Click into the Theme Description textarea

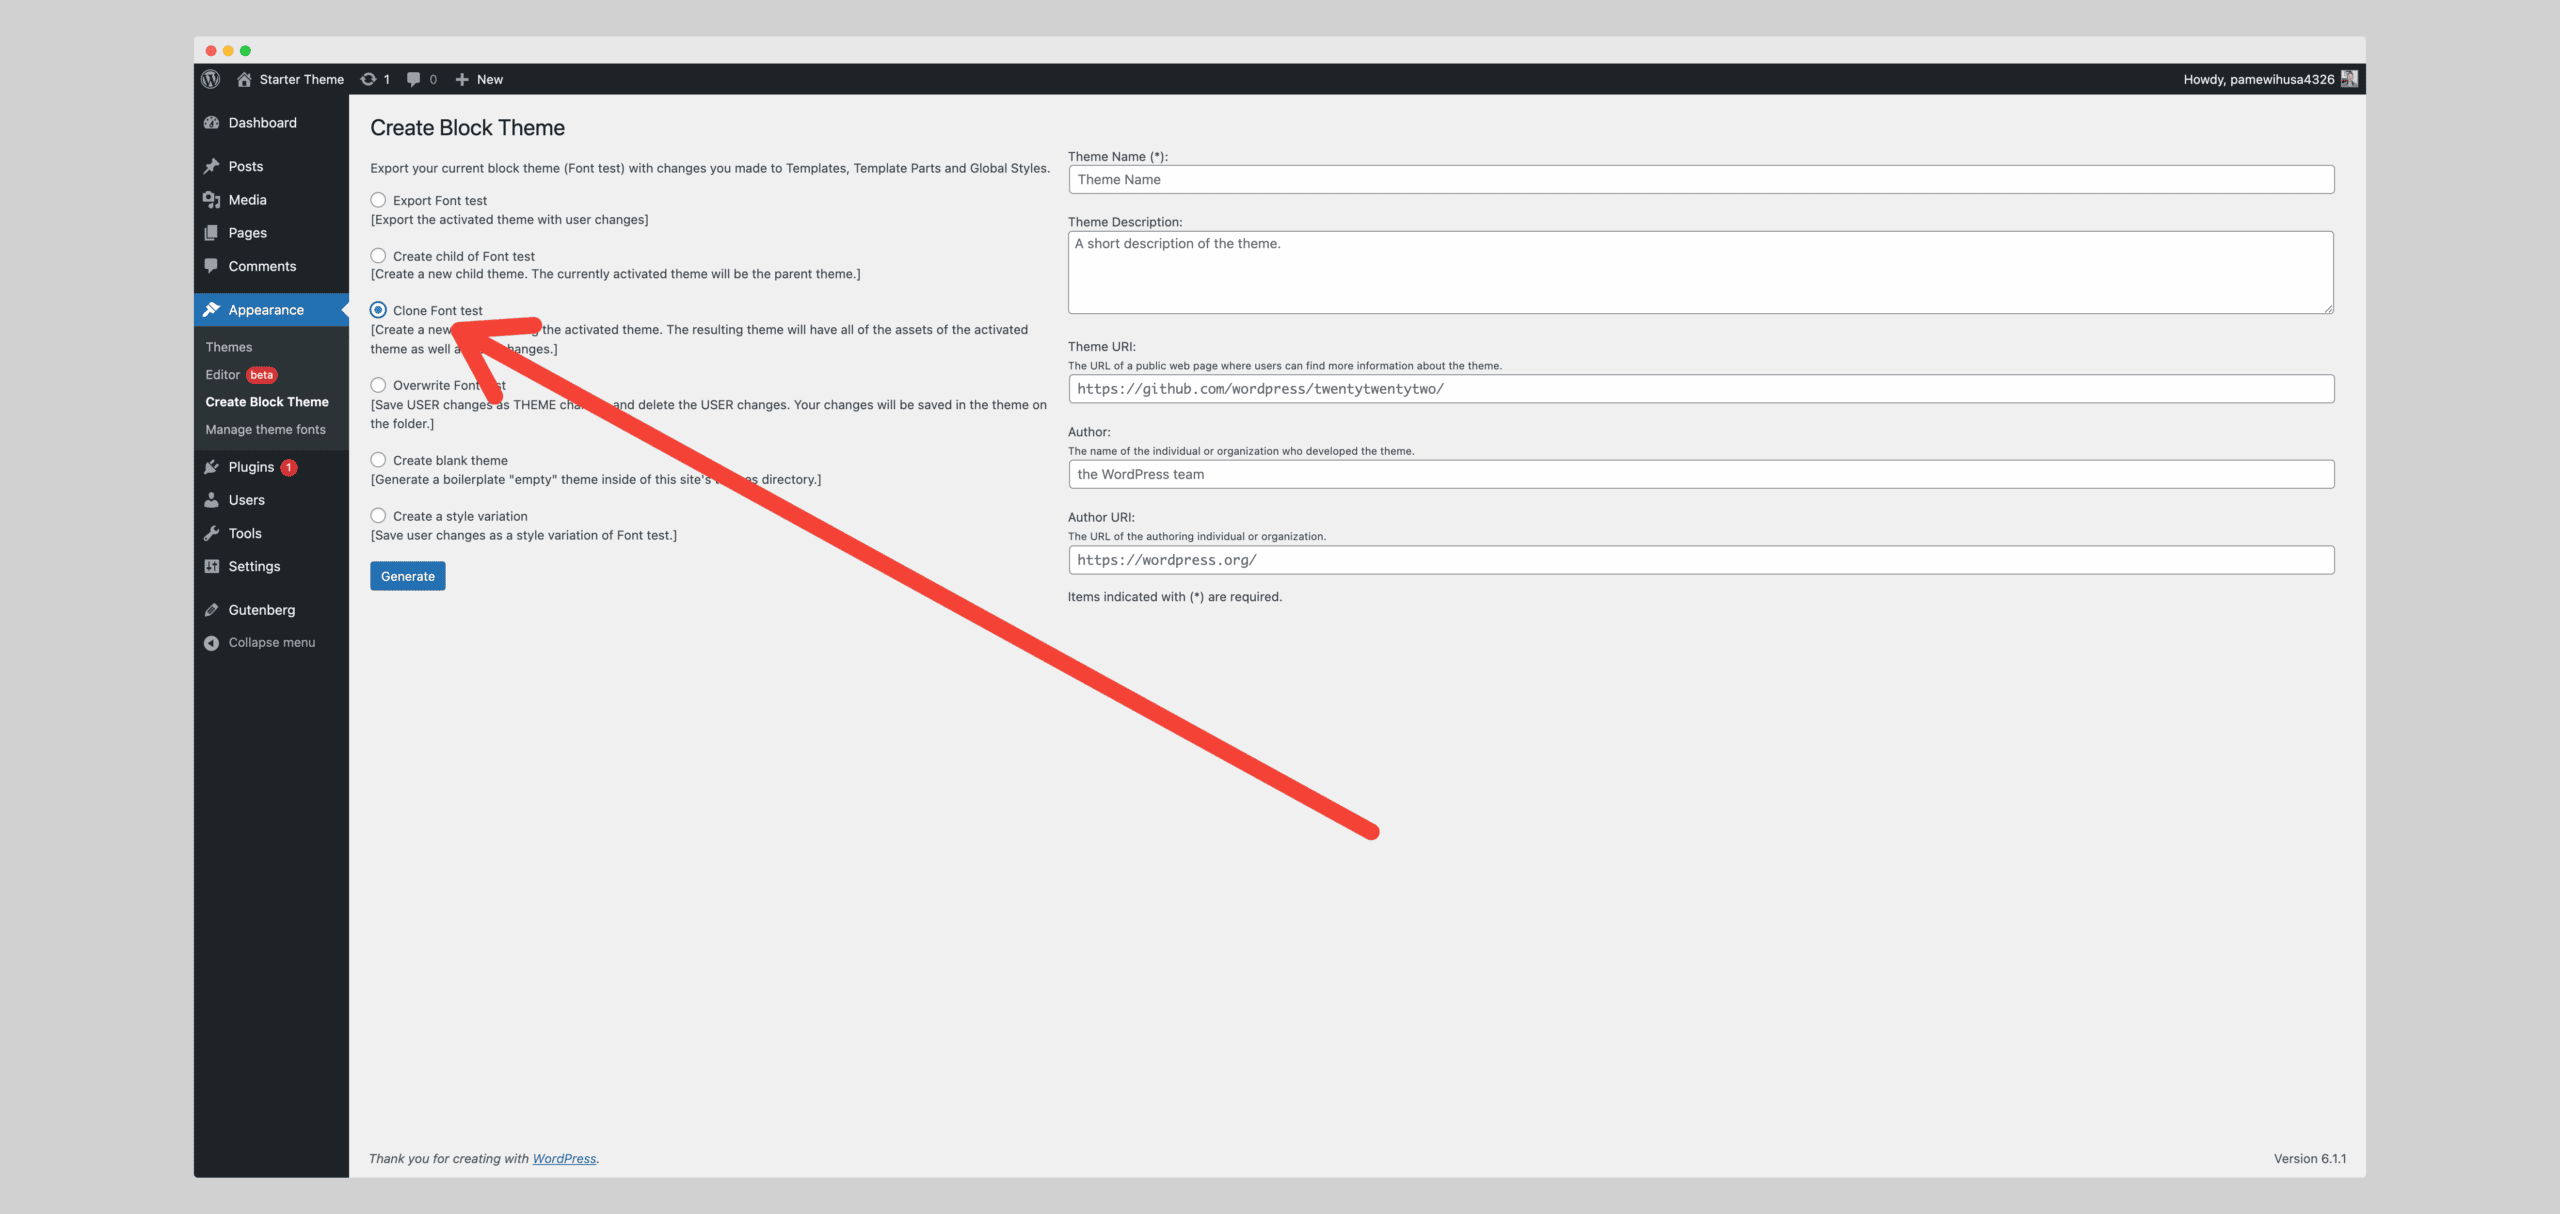(x=1701, y=273)
